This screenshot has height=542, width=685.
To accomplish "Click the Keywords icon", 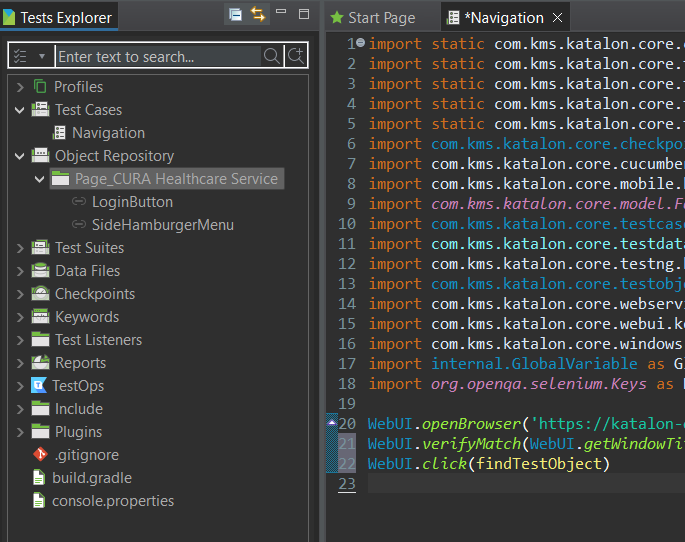I will (40, 316).
